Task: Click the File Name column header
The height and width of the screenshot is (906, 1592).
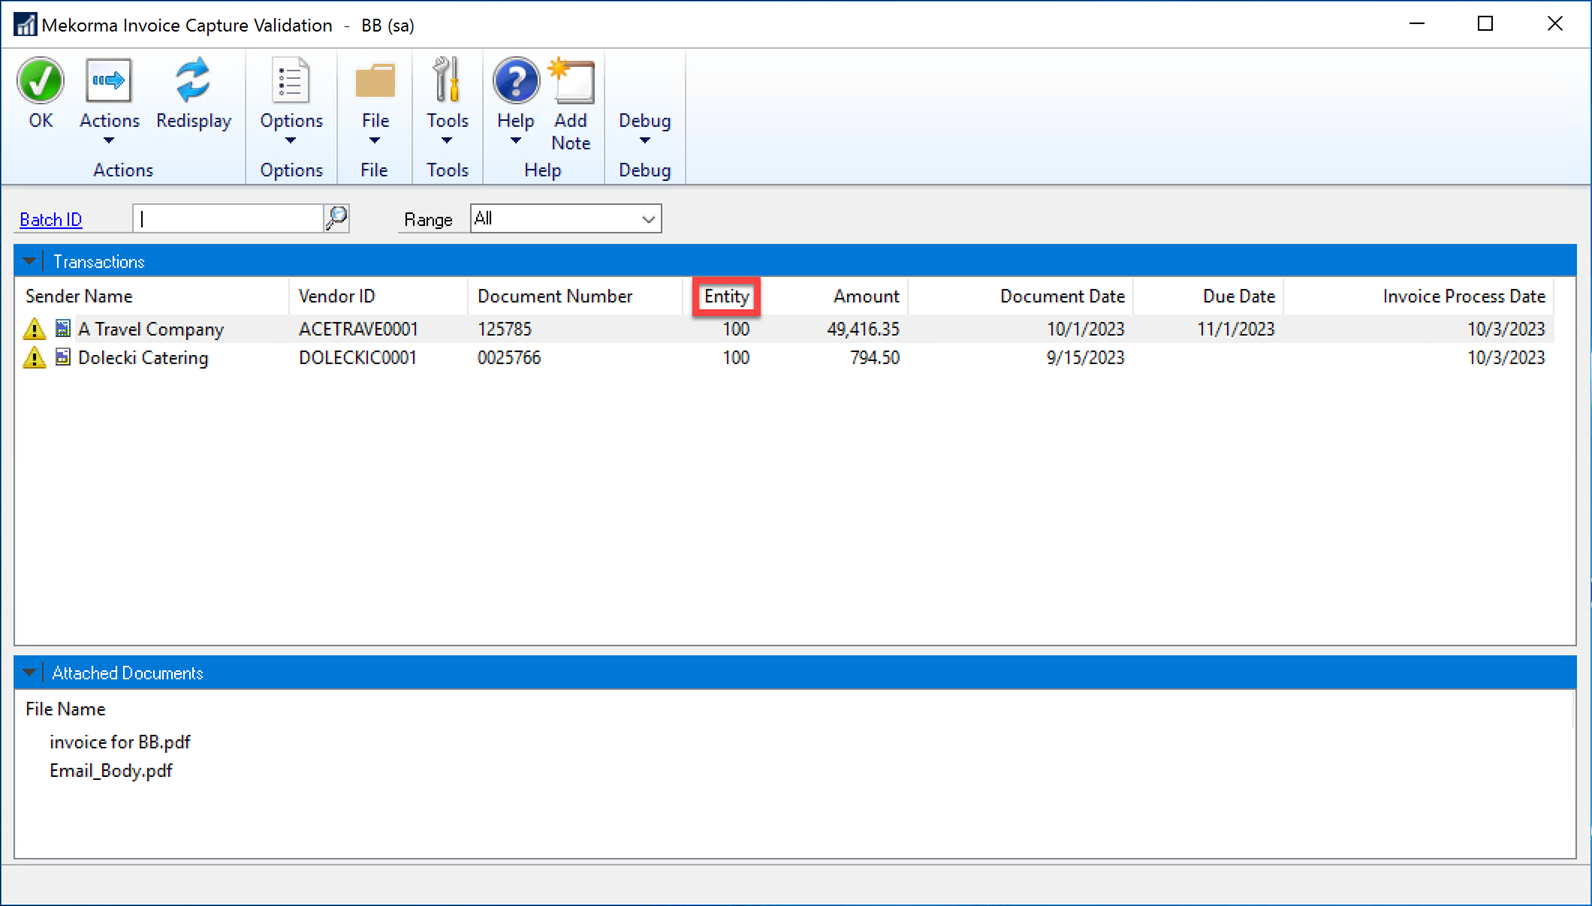Action: (x=65, y=709)
